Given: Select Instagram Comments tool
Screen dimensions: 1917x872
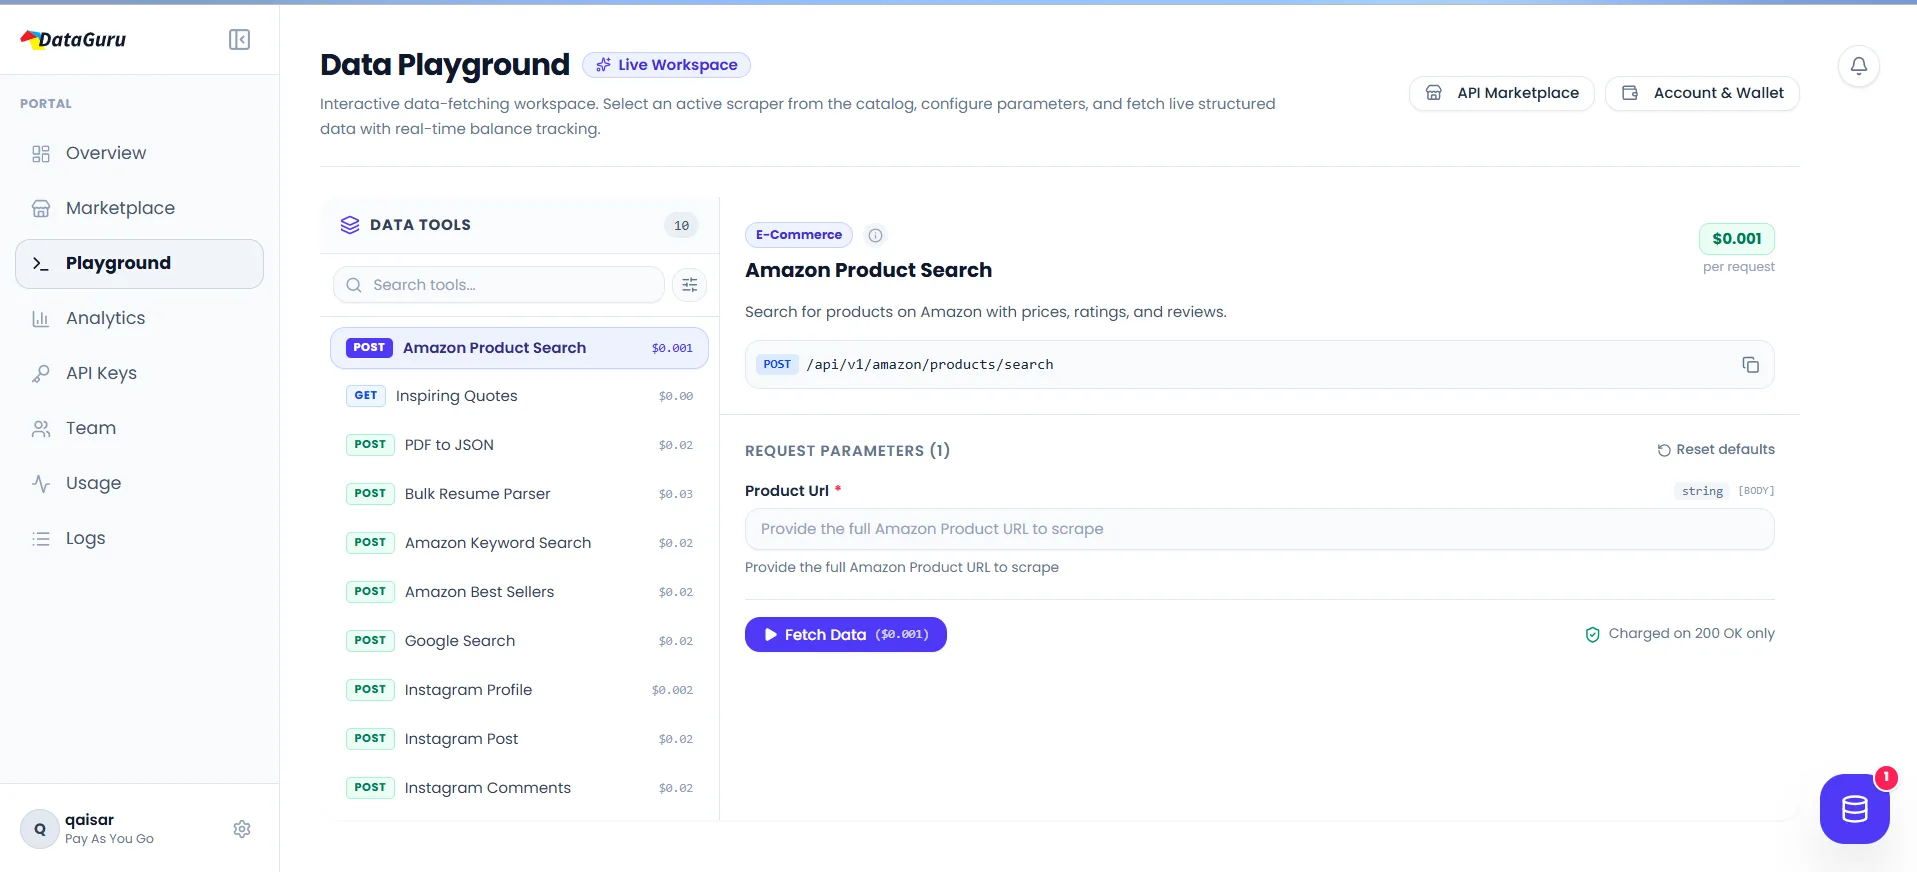Looking at the screenshot, I should pos(519,788).
